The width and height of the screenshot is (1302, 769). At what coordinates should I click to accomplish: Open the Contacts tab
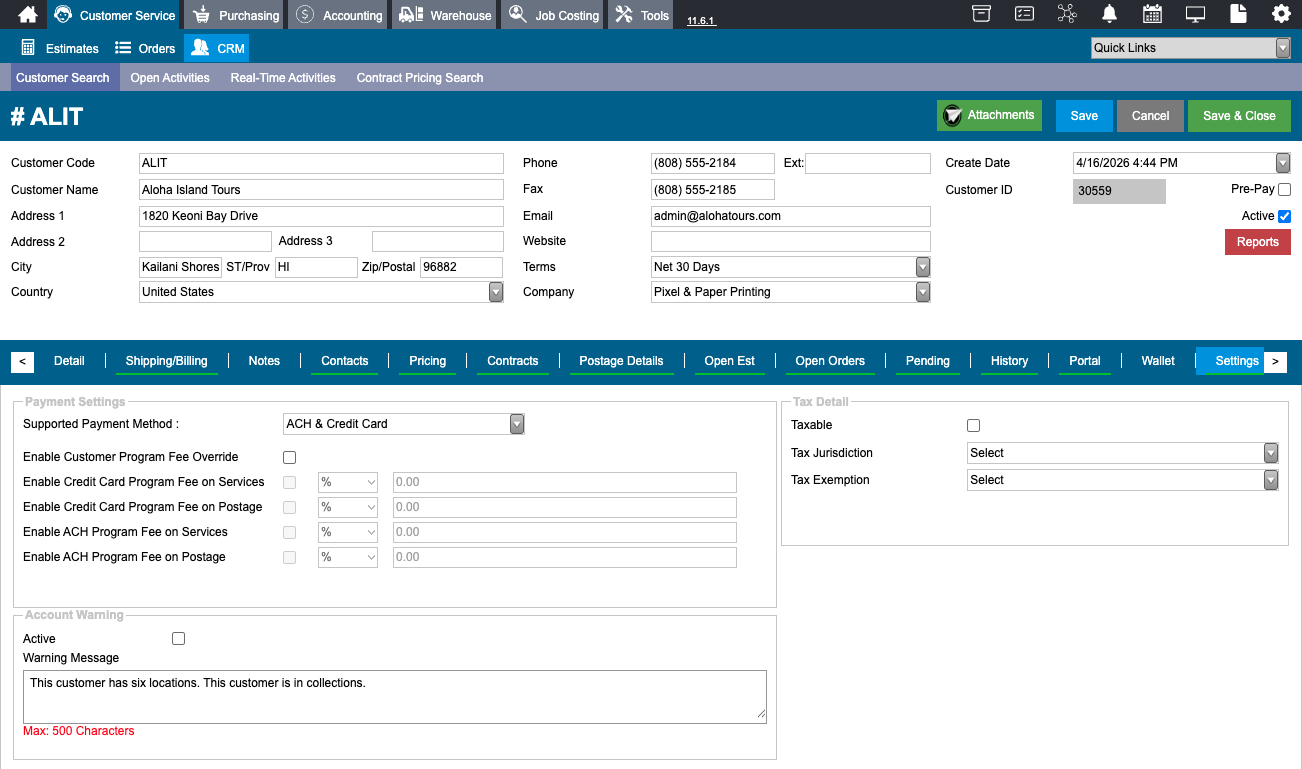tap(345, 361)
